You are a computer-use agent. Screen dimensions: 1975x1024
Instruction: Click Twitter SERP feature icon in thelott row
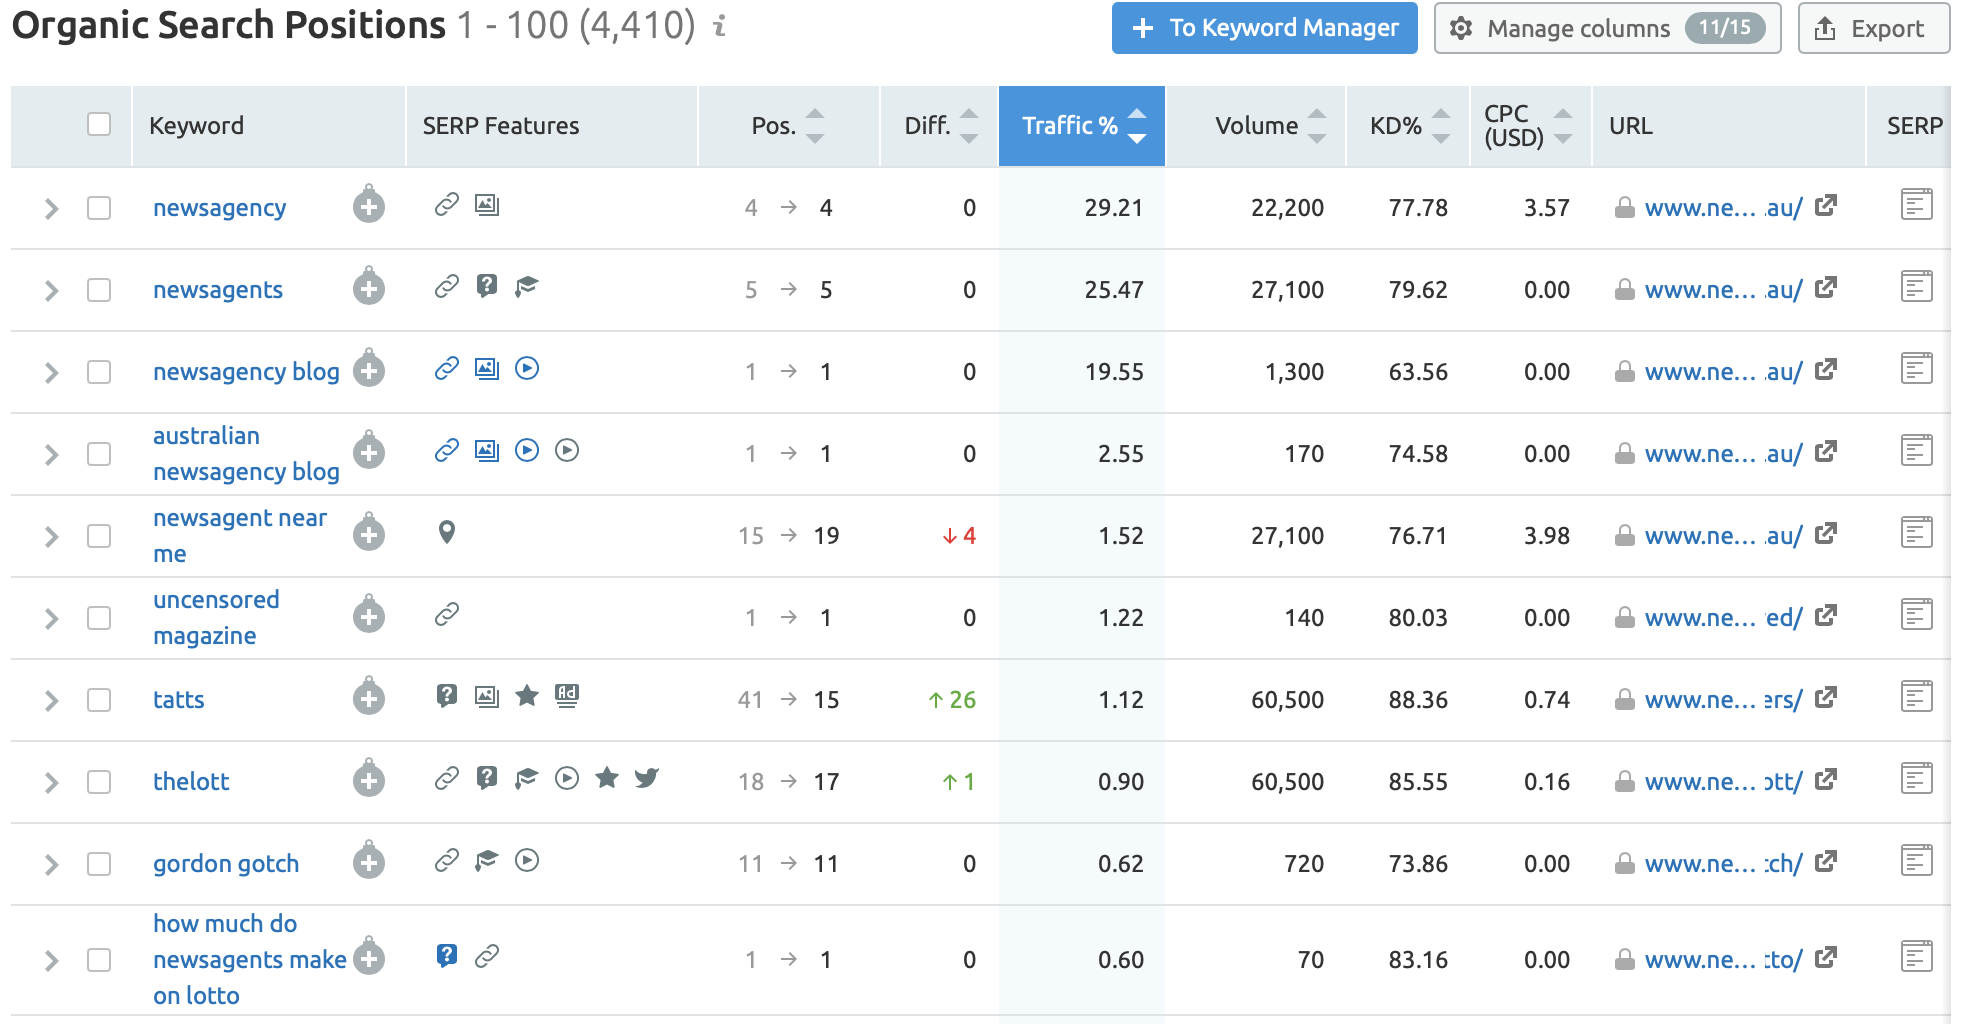pos(647,778)
